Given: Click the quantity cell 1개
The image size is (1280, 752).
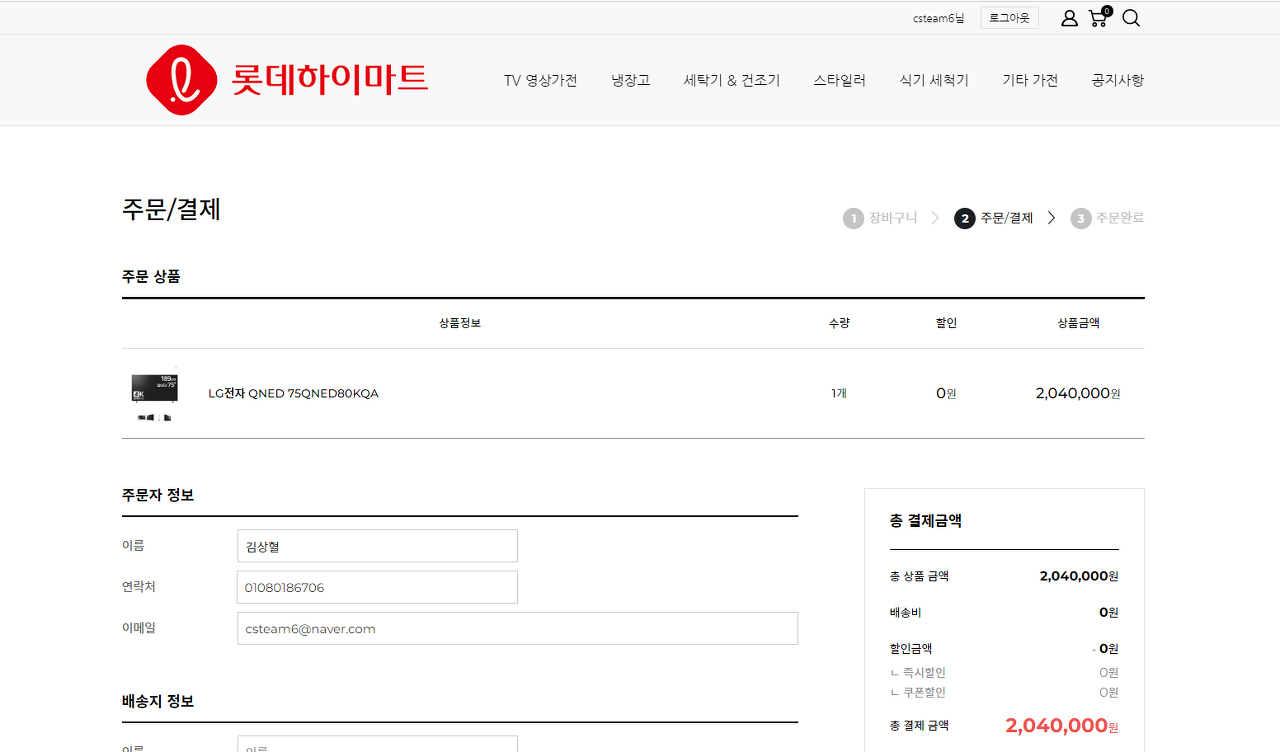Looking at the screenshot, I should point(839,393).
